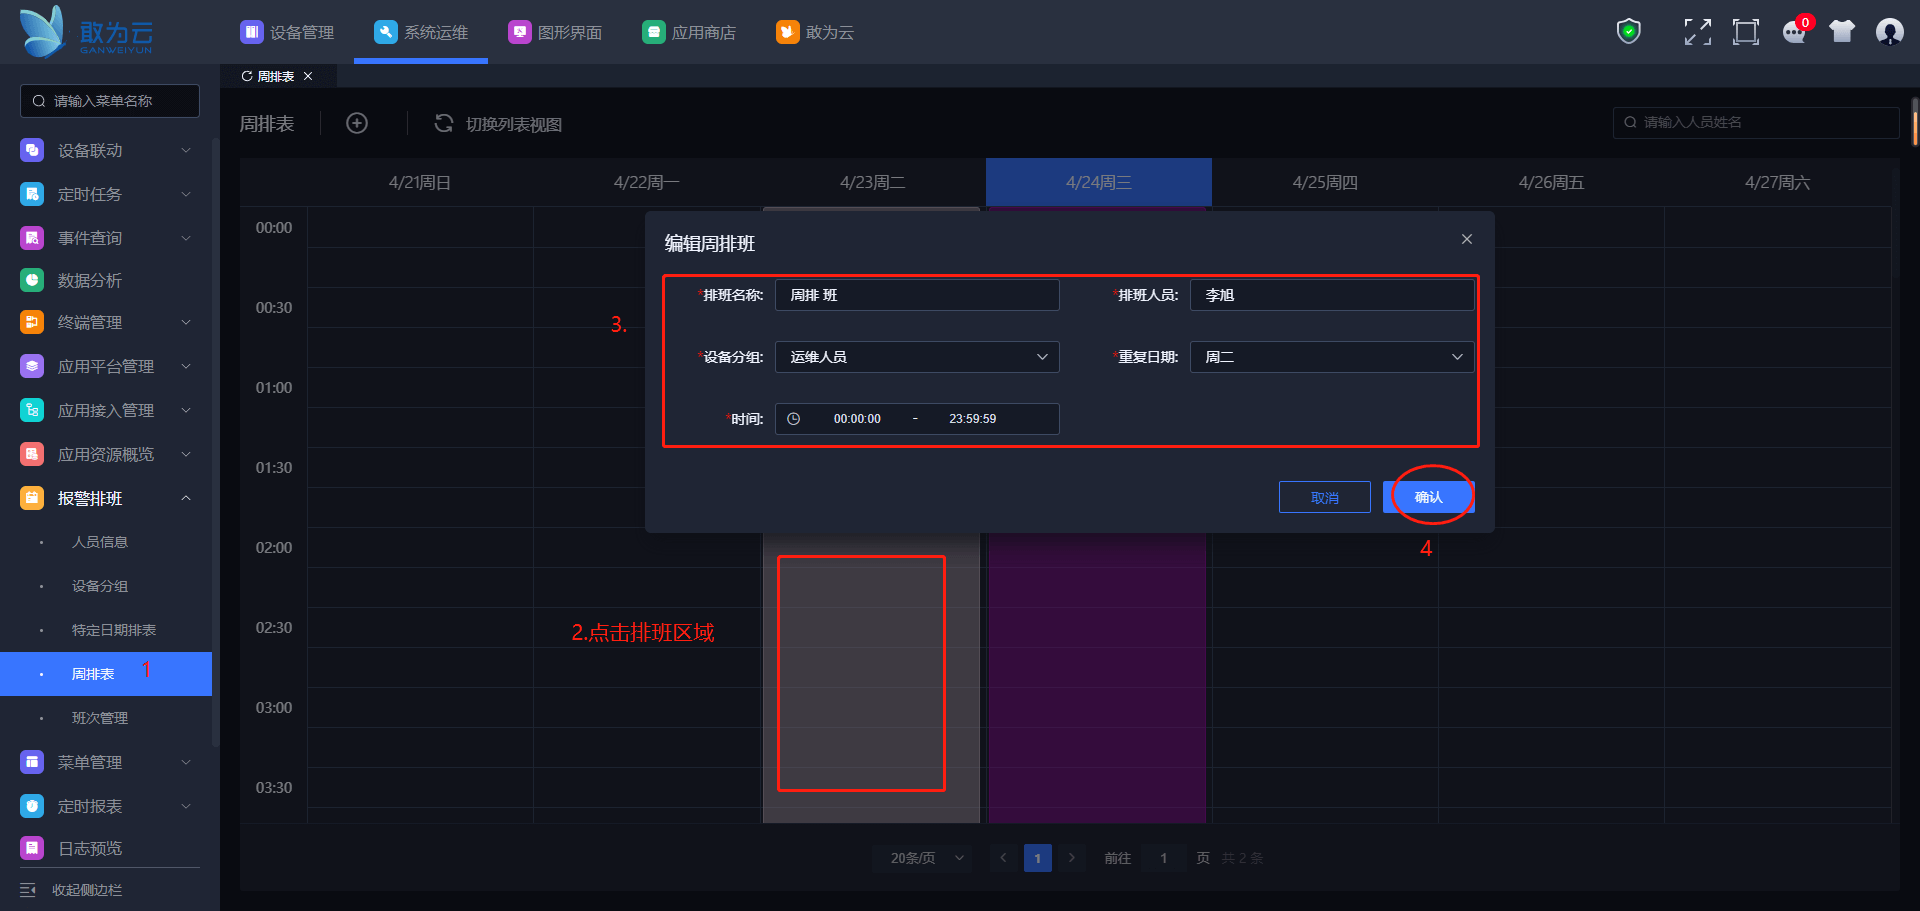Viewport: 1920px width, 911px height.
Task: Open the user profile avatar
Action: [1889, 32]
